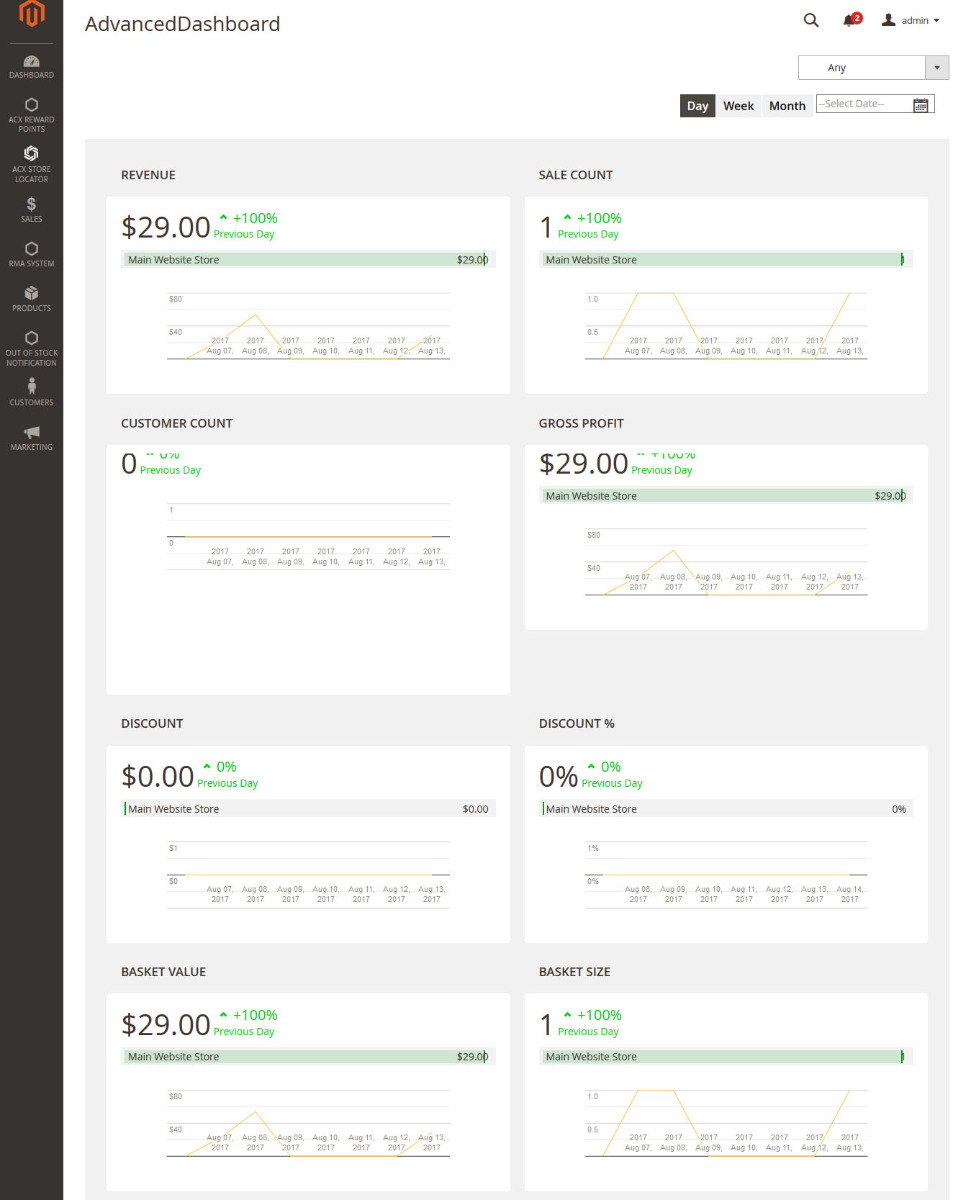Open the Dashboard sidebar icon
The image size is (971, 1200).
point(31,67)
